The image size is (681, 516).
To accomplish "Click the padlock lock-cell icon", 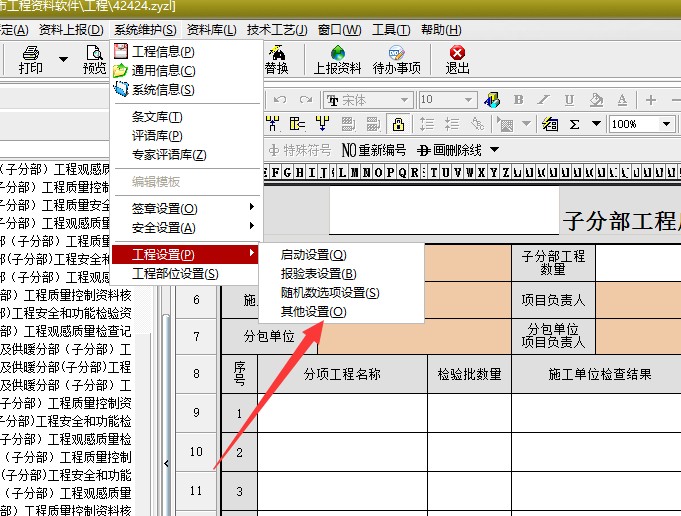I will pyautogui.click(x=398, y=124).
